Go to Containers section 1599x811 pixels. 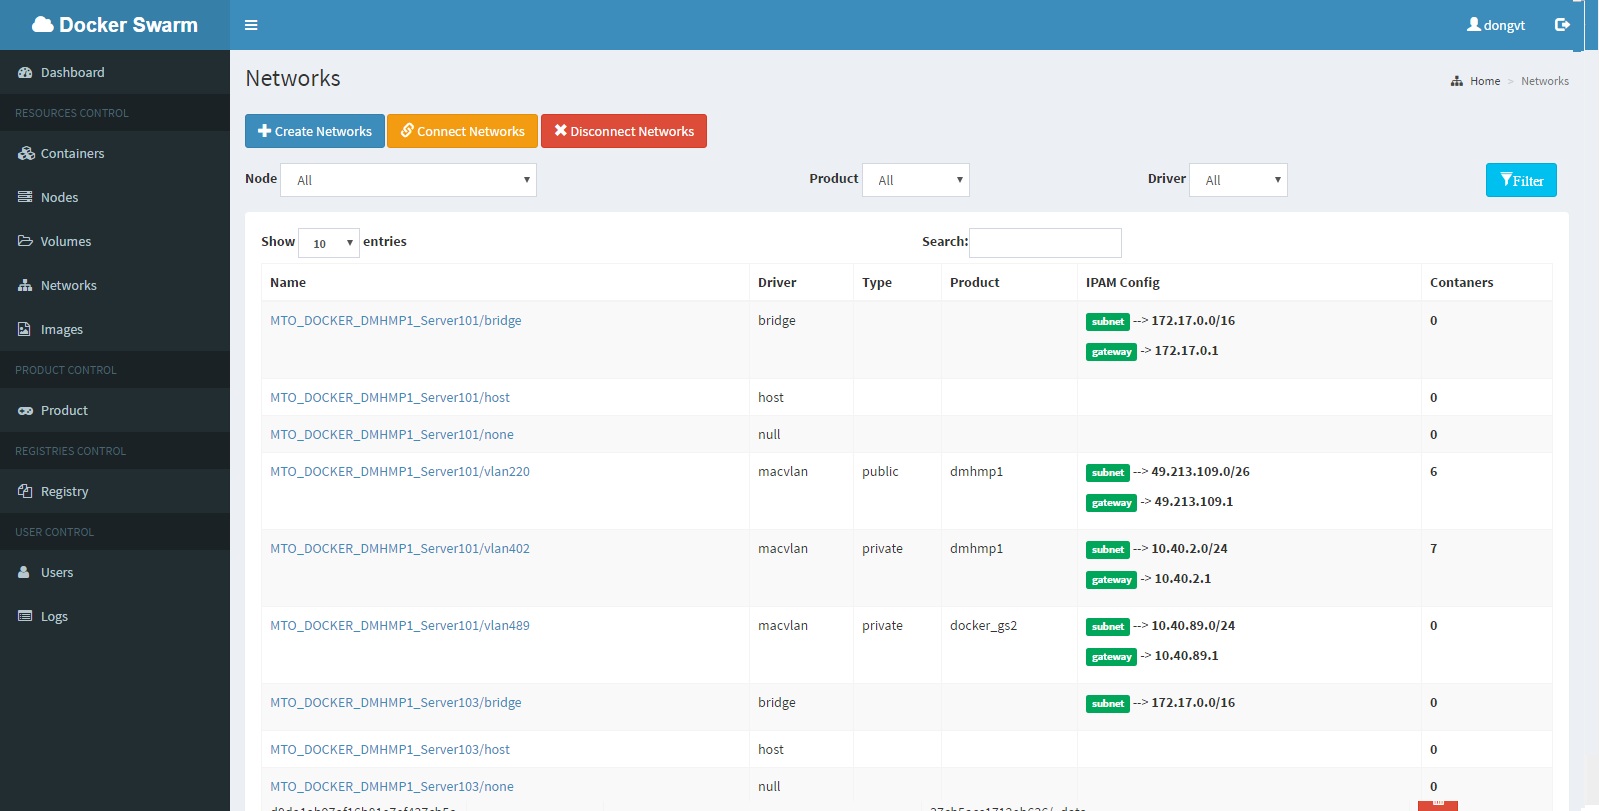coord(115,154)
